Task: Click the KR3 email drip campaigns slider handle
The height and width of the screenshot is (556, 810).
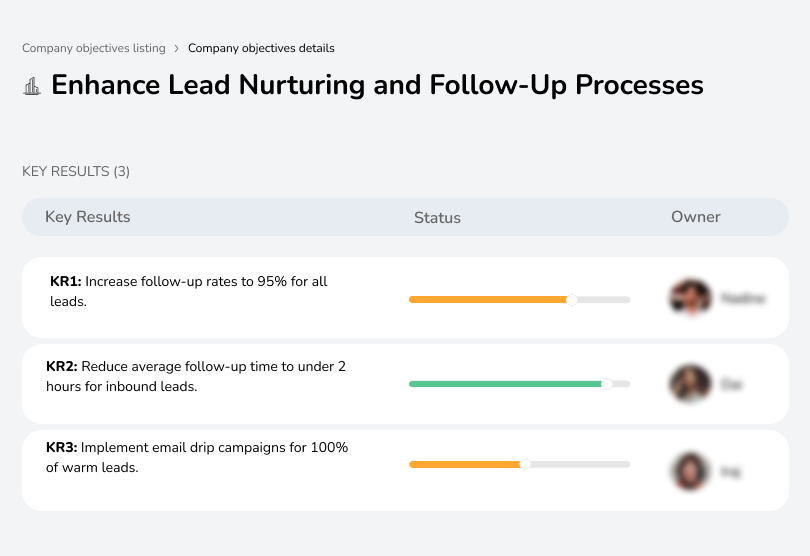Action: tap(525, 464)
